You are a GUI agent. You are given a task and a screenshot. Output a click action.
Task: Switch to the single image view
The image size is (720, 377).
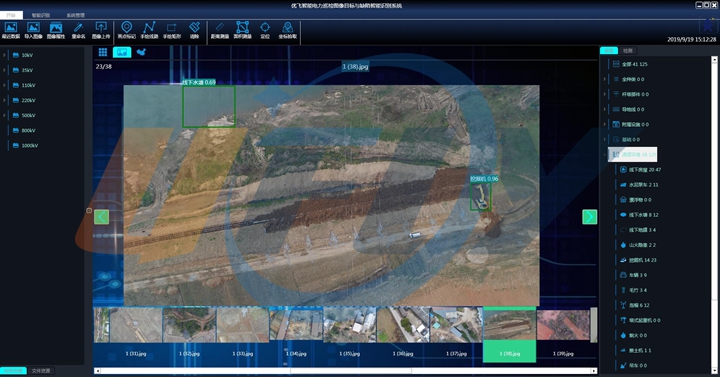click(x=122, y=52)
